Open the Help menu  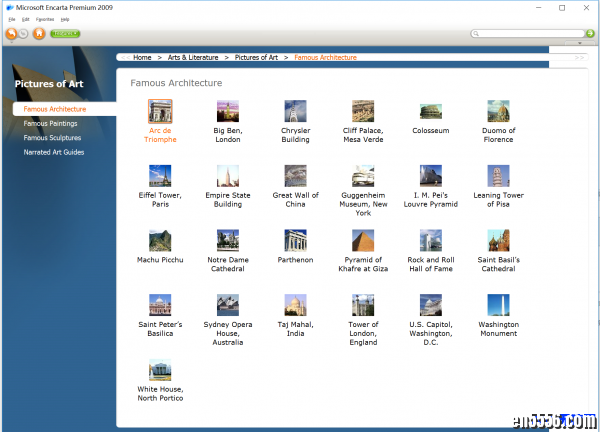(x=65, y=19)
